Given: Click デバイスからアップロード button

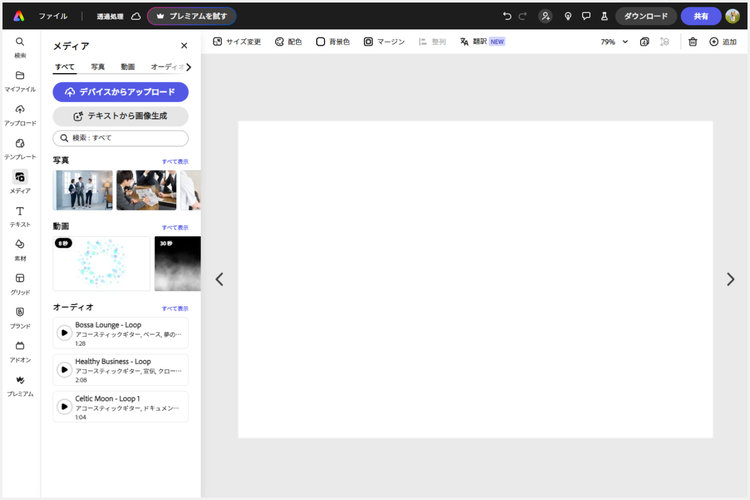Looking at the screenshot, I should pyautogui.click(x=121, y=92).
